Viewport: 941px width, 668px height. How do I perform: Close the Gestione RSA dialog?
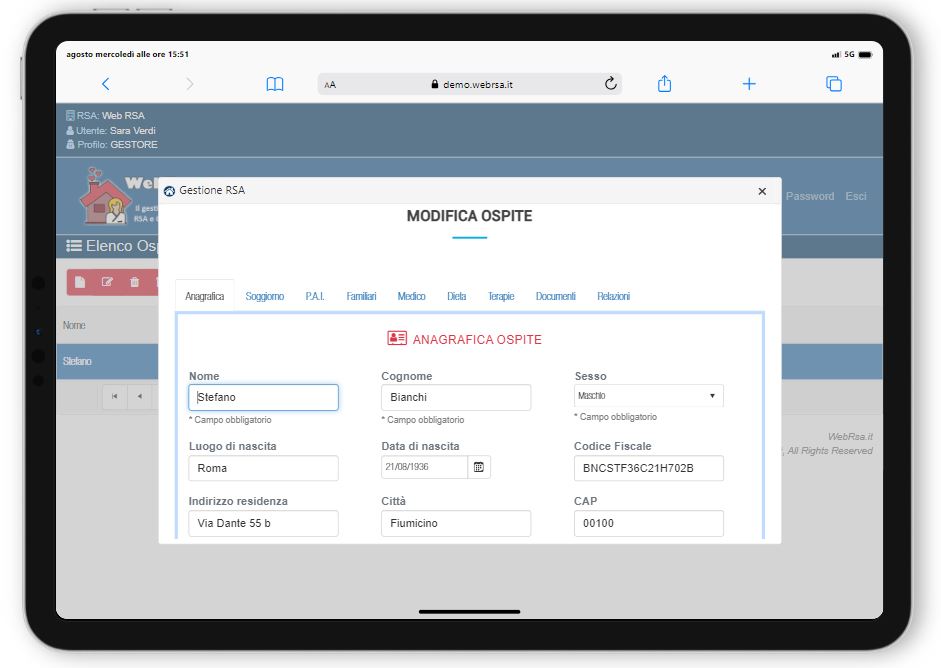click(762, 191)
